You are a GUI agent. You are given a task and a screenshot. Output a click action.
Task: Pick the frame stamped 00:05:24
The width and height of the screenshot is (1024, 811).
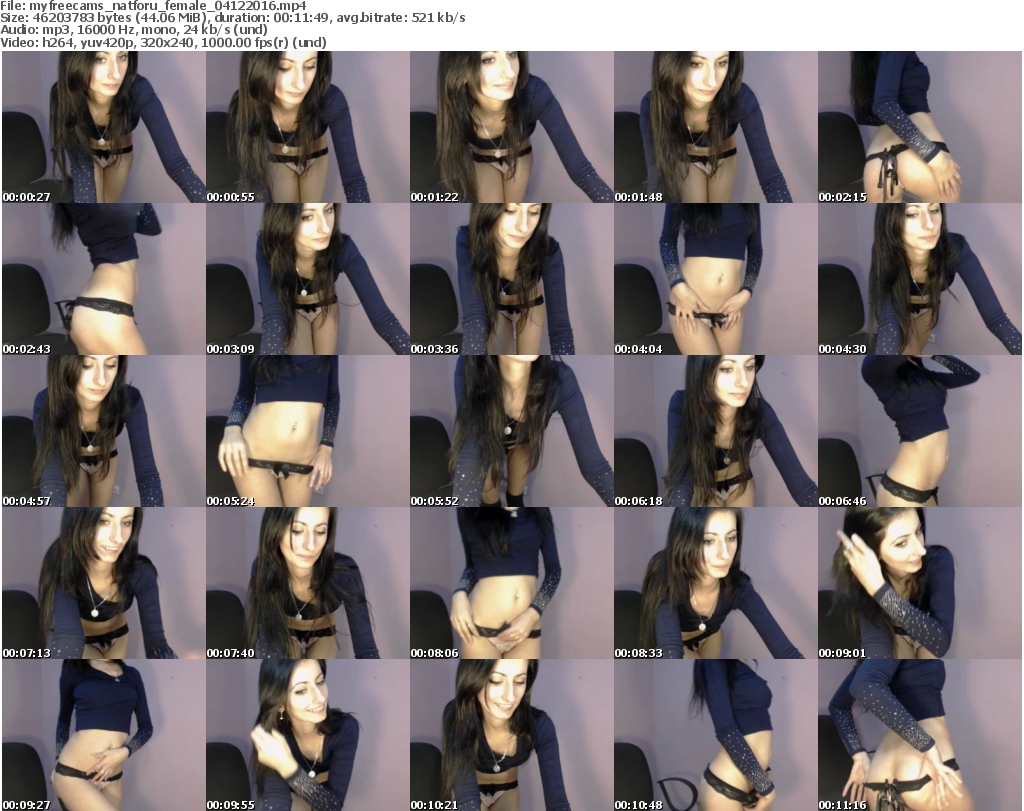[x=308, y=431]
